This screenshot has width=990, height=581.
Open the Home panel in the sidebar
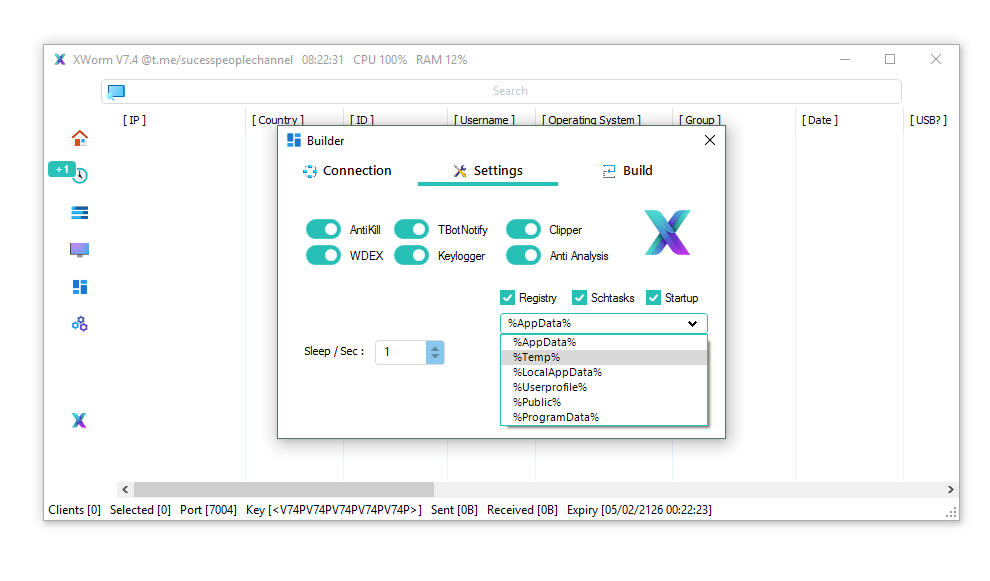coord(79,138)
